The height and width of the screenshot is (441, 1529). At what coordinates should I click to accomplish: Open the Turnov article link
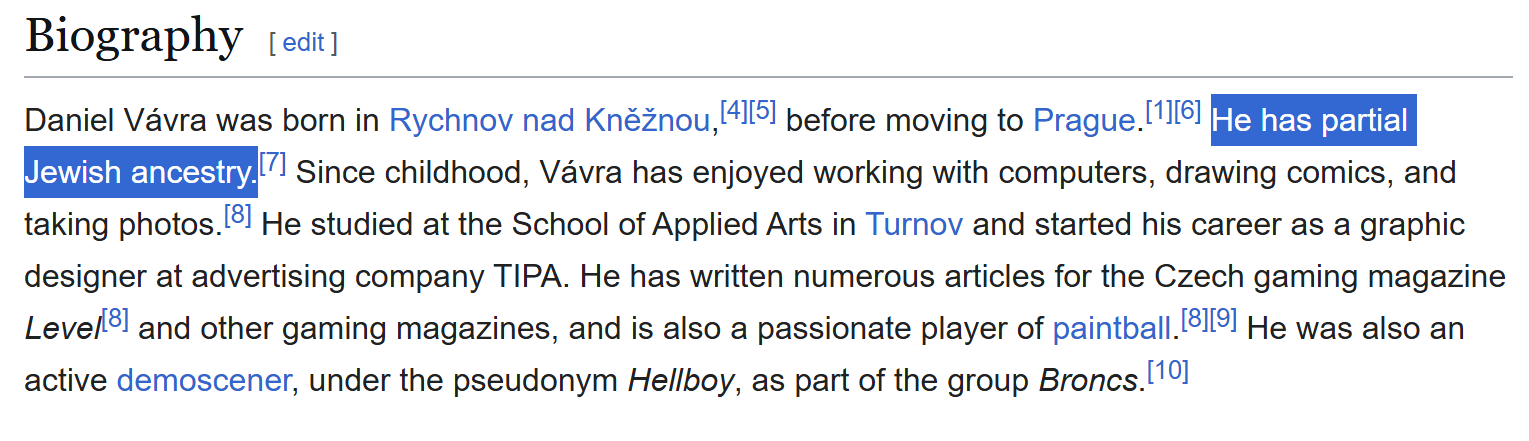point(914,224)
